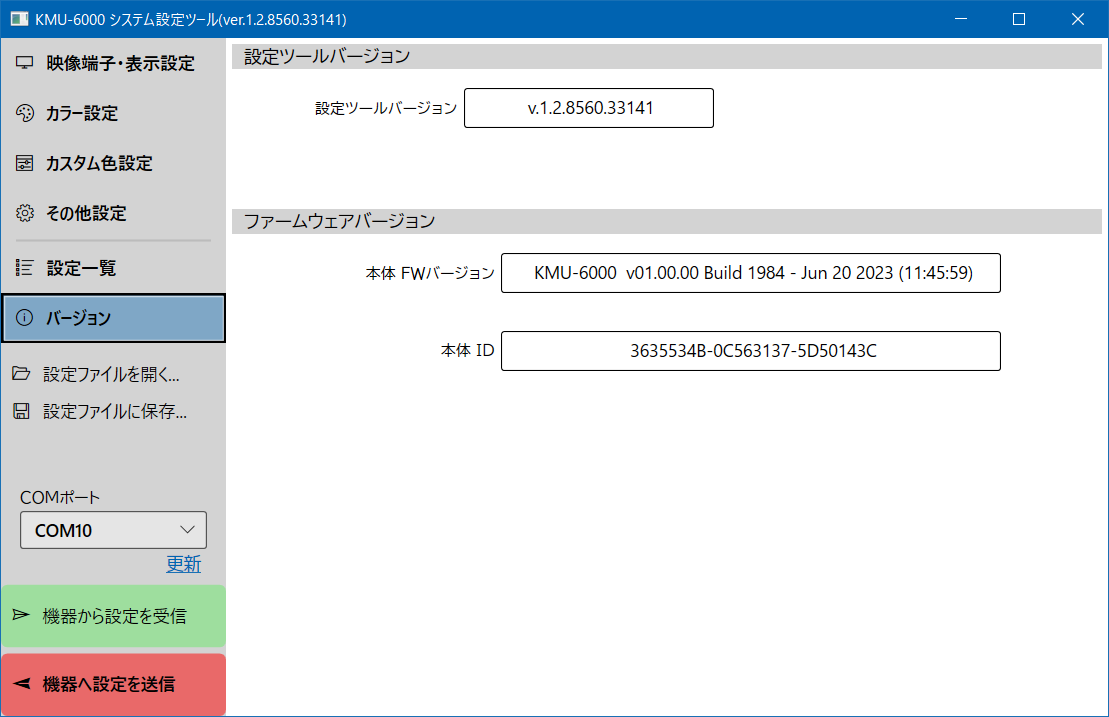Image resolution: width=1109 pixels, height=717 pixels.
Task: Click the 設定ツールバージョン value field
Action: pyautogui.click(x=589, y=108)
